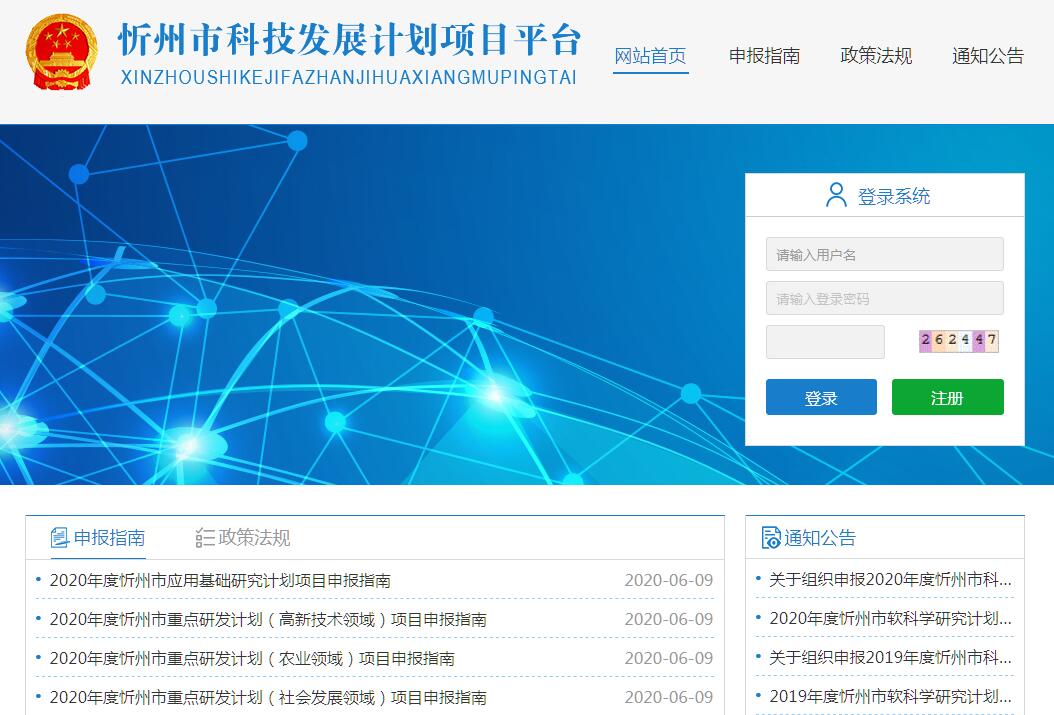Open 通知公告 in the top navigation

coord(987,56)
